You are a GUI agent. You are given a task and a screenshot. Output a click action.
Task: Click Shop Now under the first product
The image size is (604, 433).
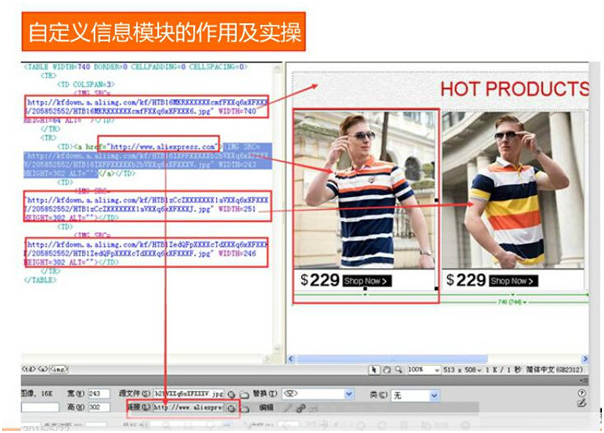(x=367, y=281)
